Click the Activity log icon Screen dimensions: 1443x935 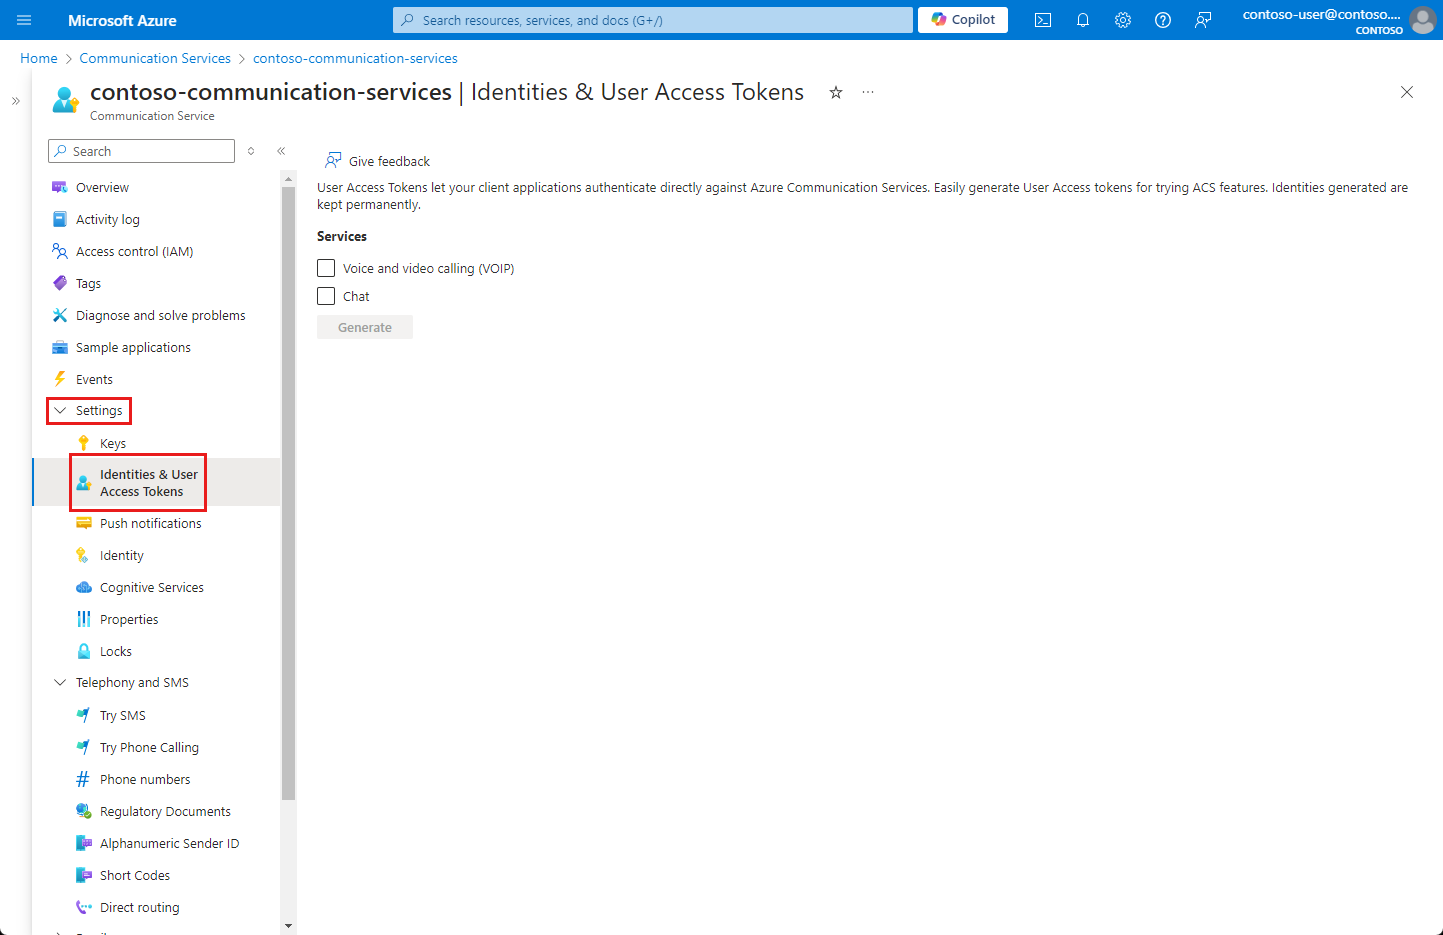[x=60, y=219]
